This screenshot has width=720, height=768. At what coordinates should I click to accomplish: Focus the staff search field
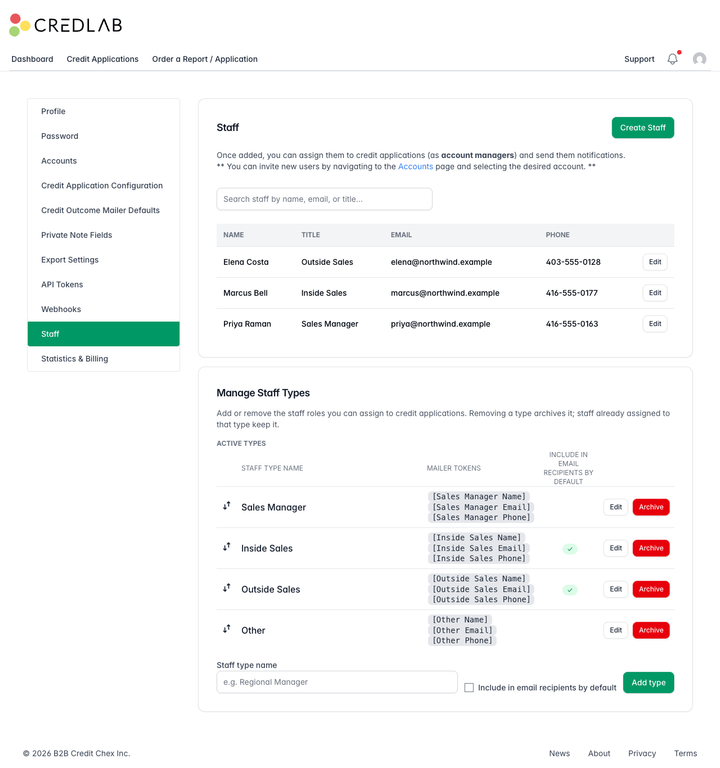pos(324,199)
